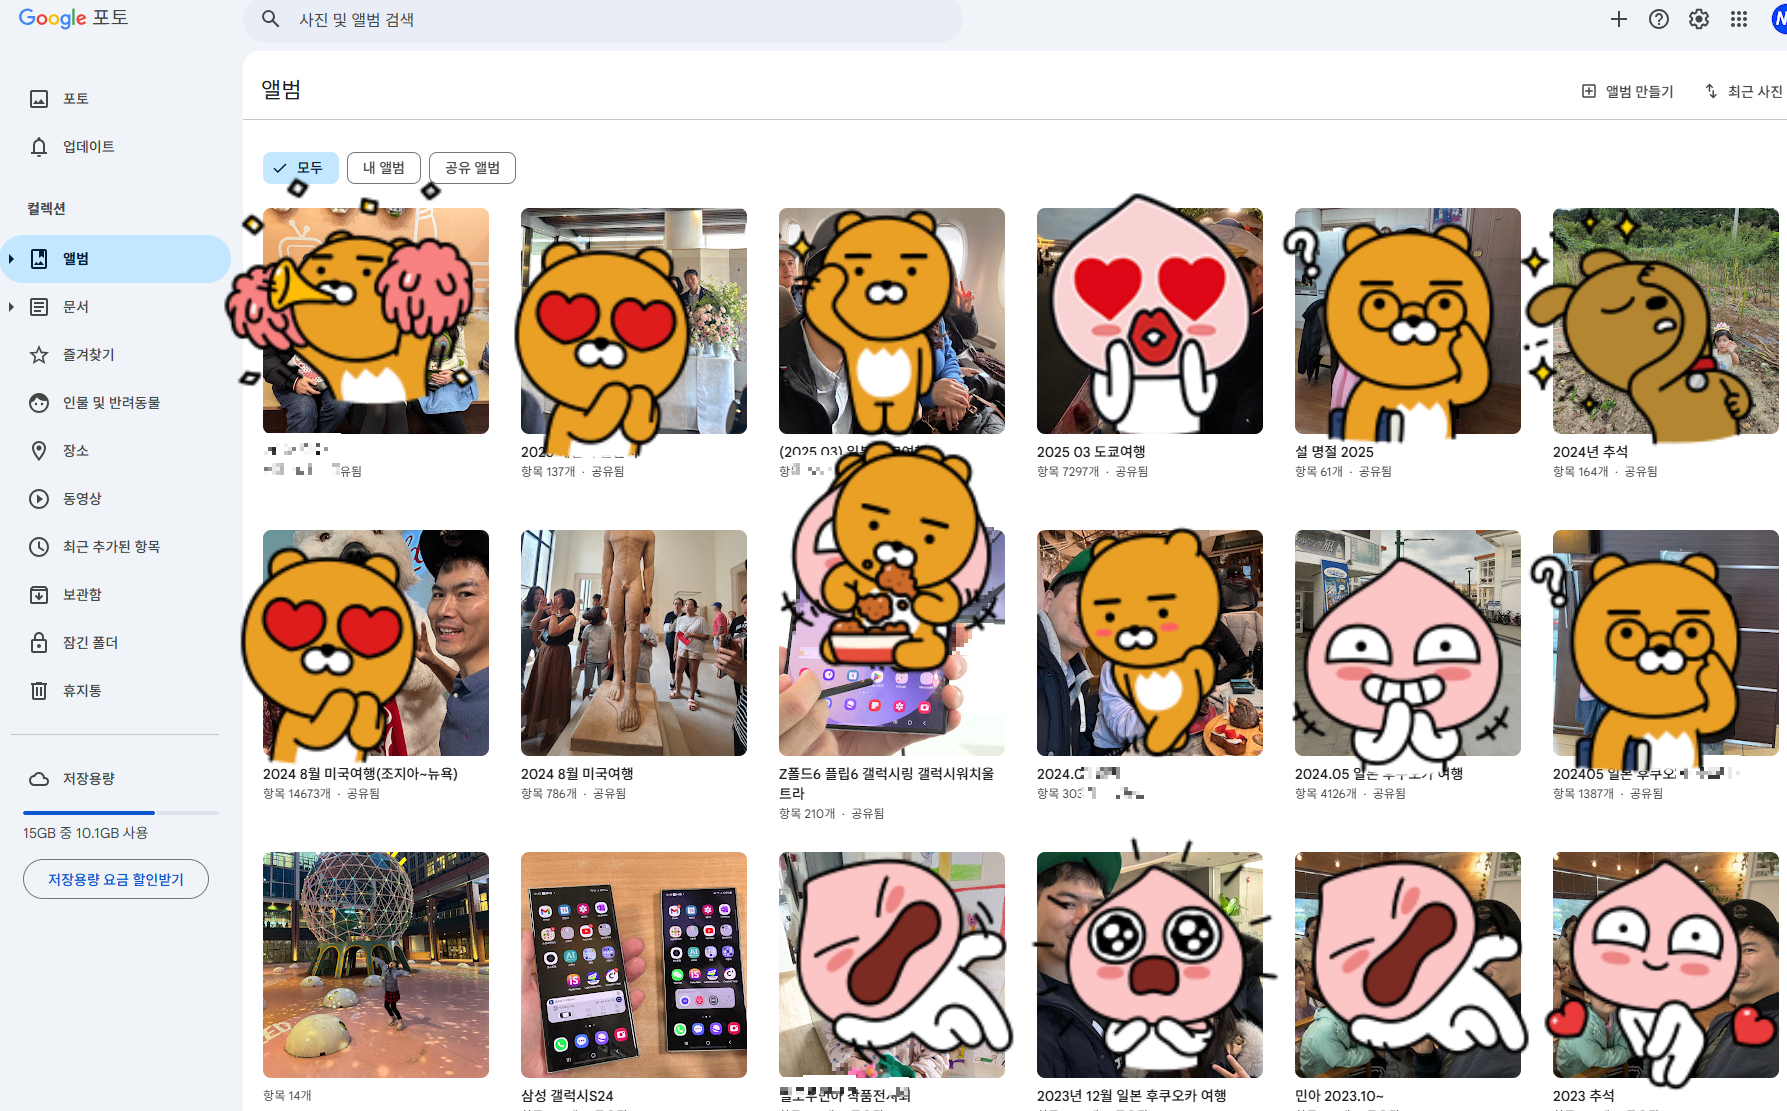Open the 설 명절 2025 album thumbnail
The height and width of the screenshot is (1111, 1787).
(x=1408, y=321)
